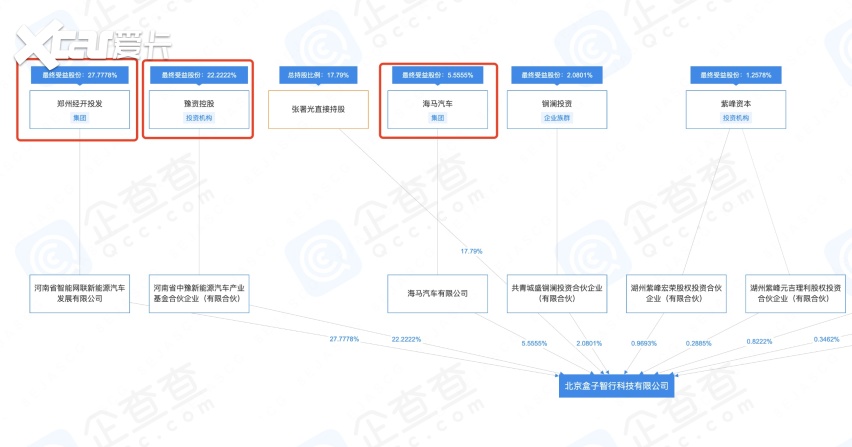
Task: Click the 最终受益股份 27.7778% badge
Action: [x=79, y=75]
